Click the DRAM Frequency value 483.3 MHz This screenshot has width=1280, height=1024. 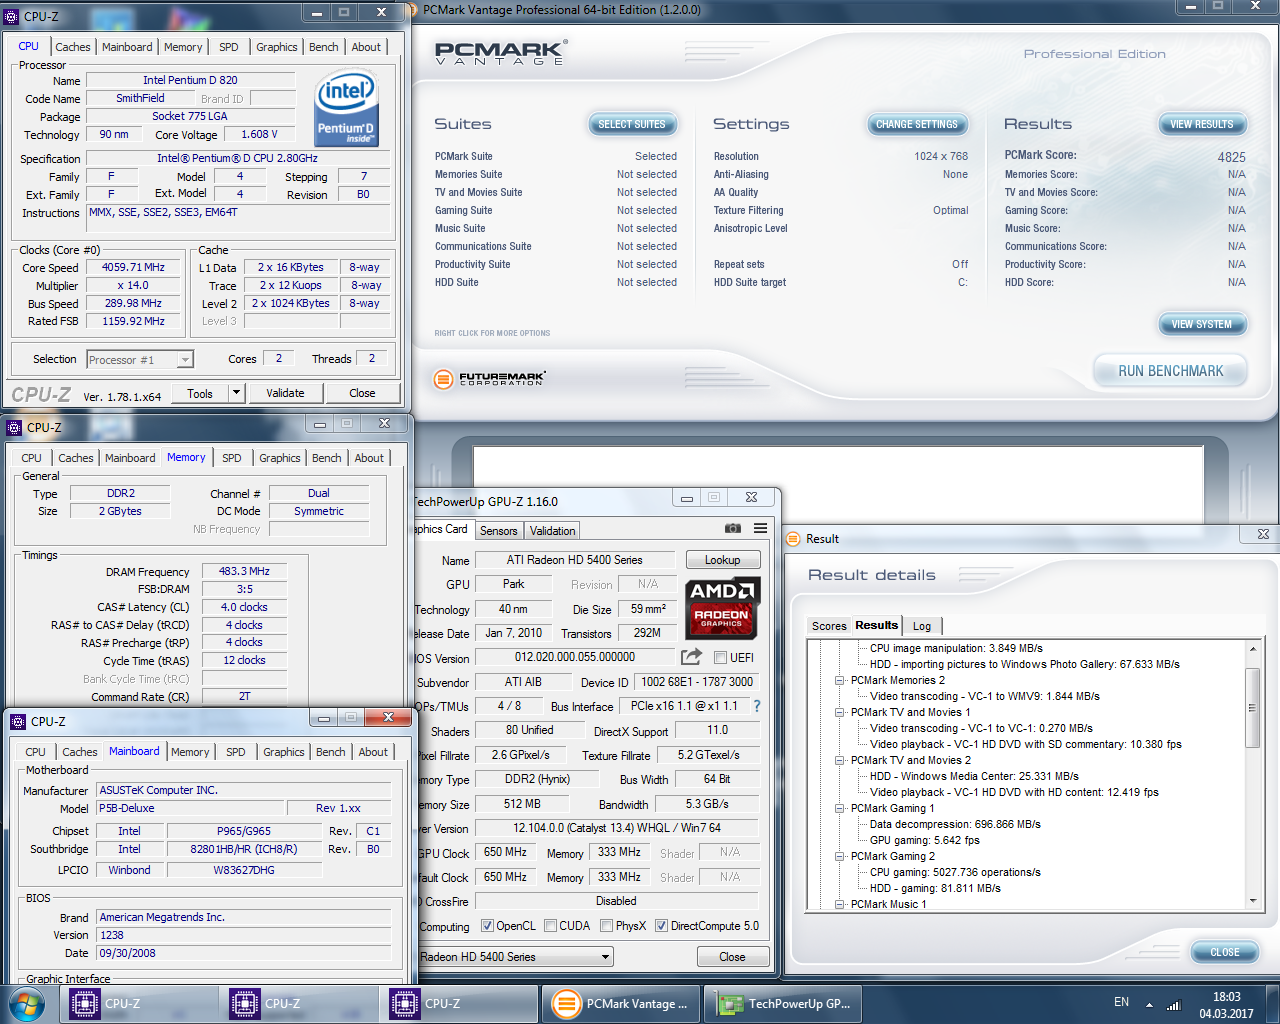point(244,571)
